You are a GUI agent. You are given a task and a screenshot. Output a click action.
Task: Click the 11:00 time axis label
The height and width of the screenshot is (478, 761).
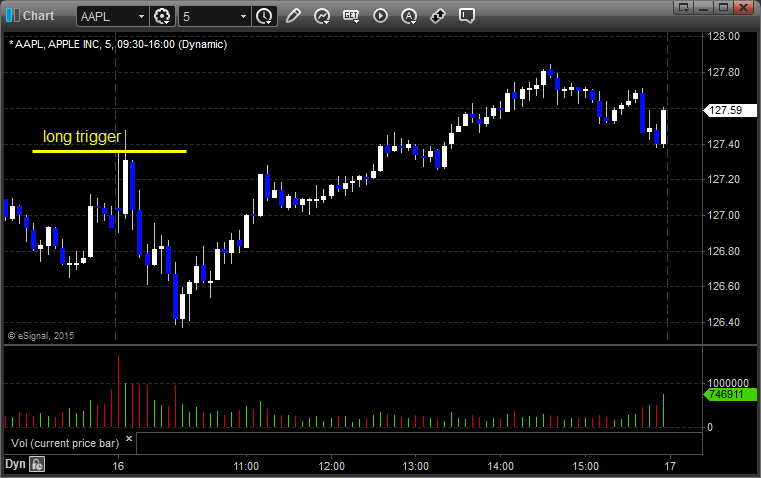246,466
